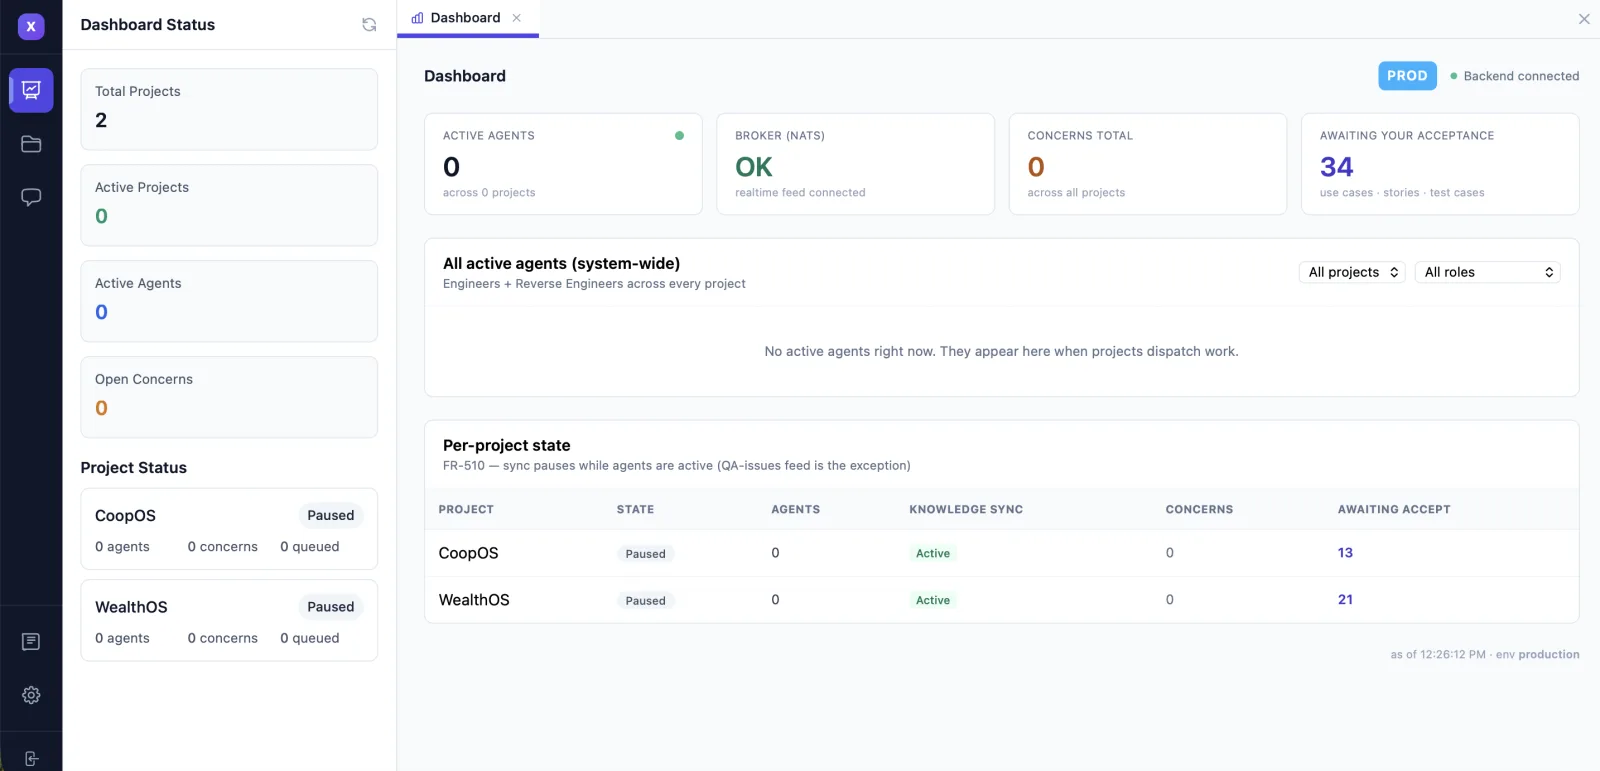Image resolution: width=1600 pixels, height=771 pixels.
Task: Open the settings gear icon
Action: pyautogui.click(x=31, y=695)
